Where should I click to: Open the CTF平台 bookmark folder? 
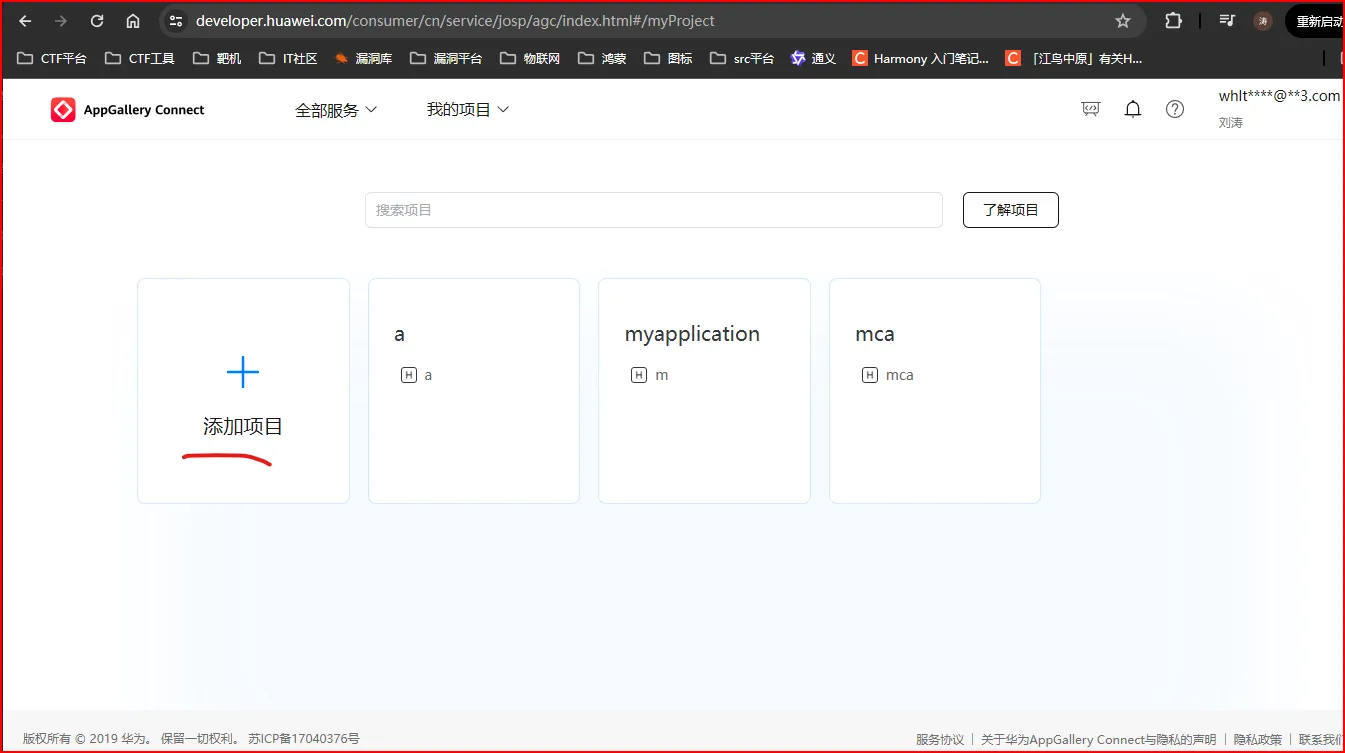click(52, 59)
